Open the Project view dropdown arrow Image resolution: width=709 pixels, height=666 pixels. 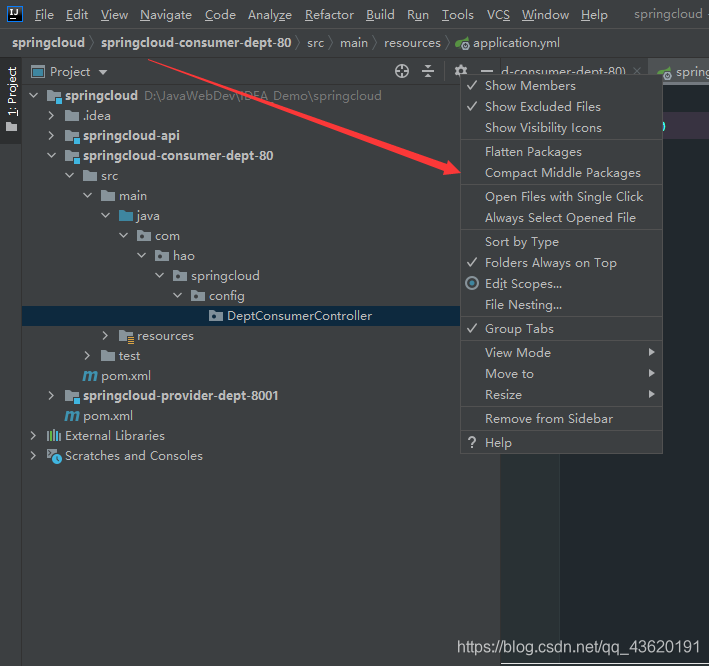(103, 72)
